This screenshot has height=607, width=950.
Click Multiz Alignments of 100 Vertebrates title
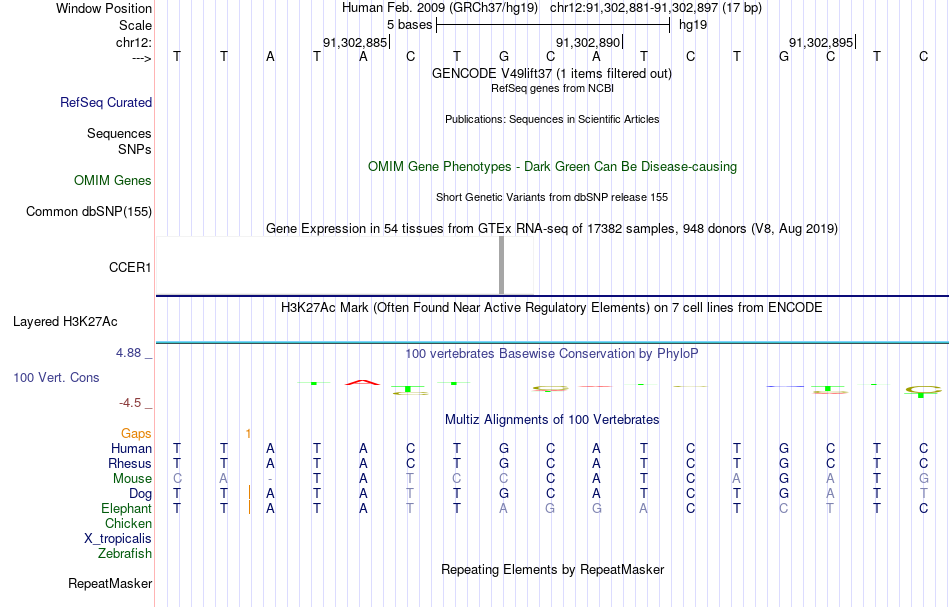pos(552,419)
